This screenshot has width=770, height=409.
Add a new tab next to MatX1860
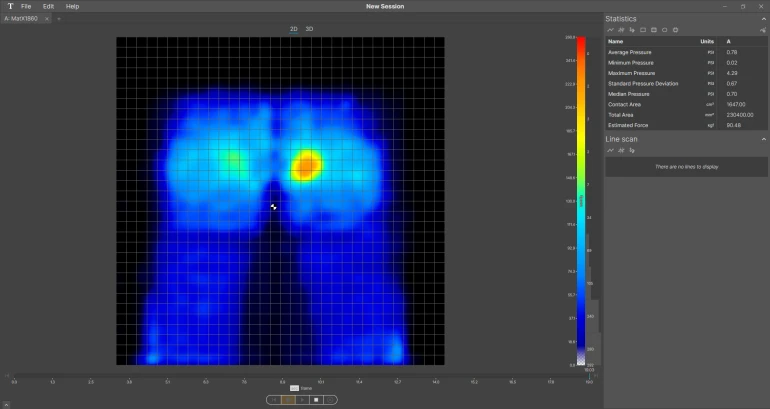[x=58, y=18]
